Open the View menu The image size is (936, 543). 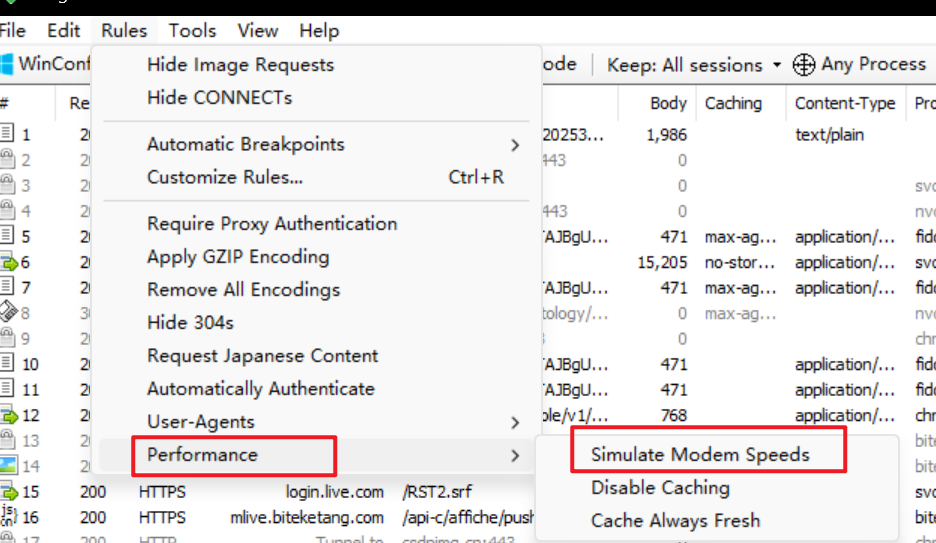point(258,30)
